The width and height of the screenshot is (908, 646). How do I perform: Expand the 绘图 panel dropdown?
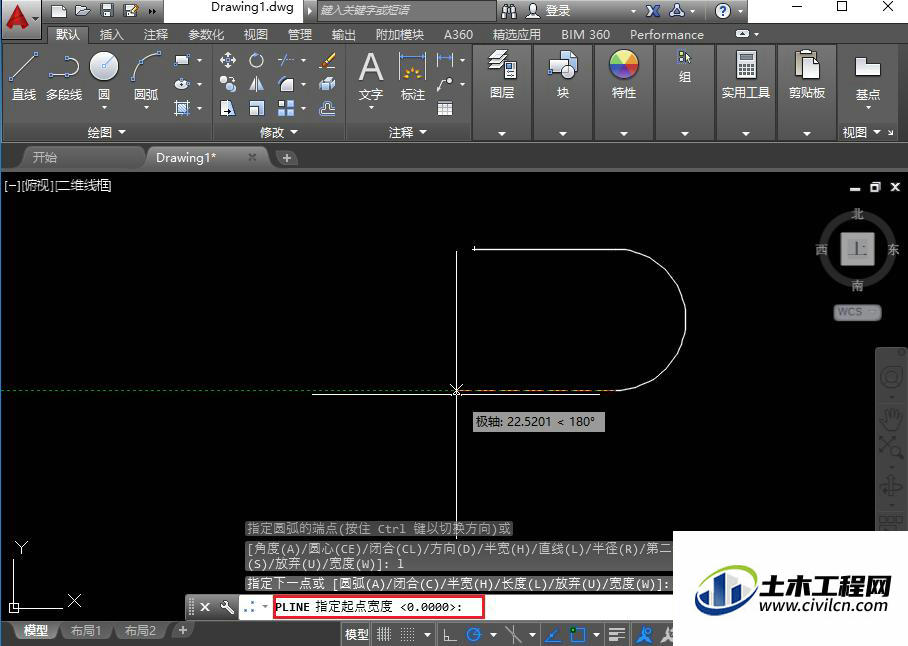coord(106,132)
